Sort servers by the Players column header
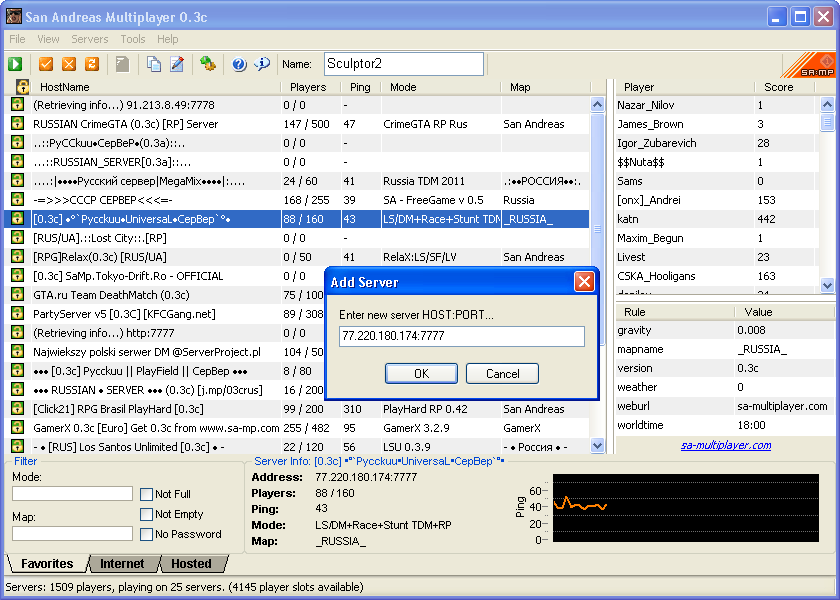 click(311, 87)
